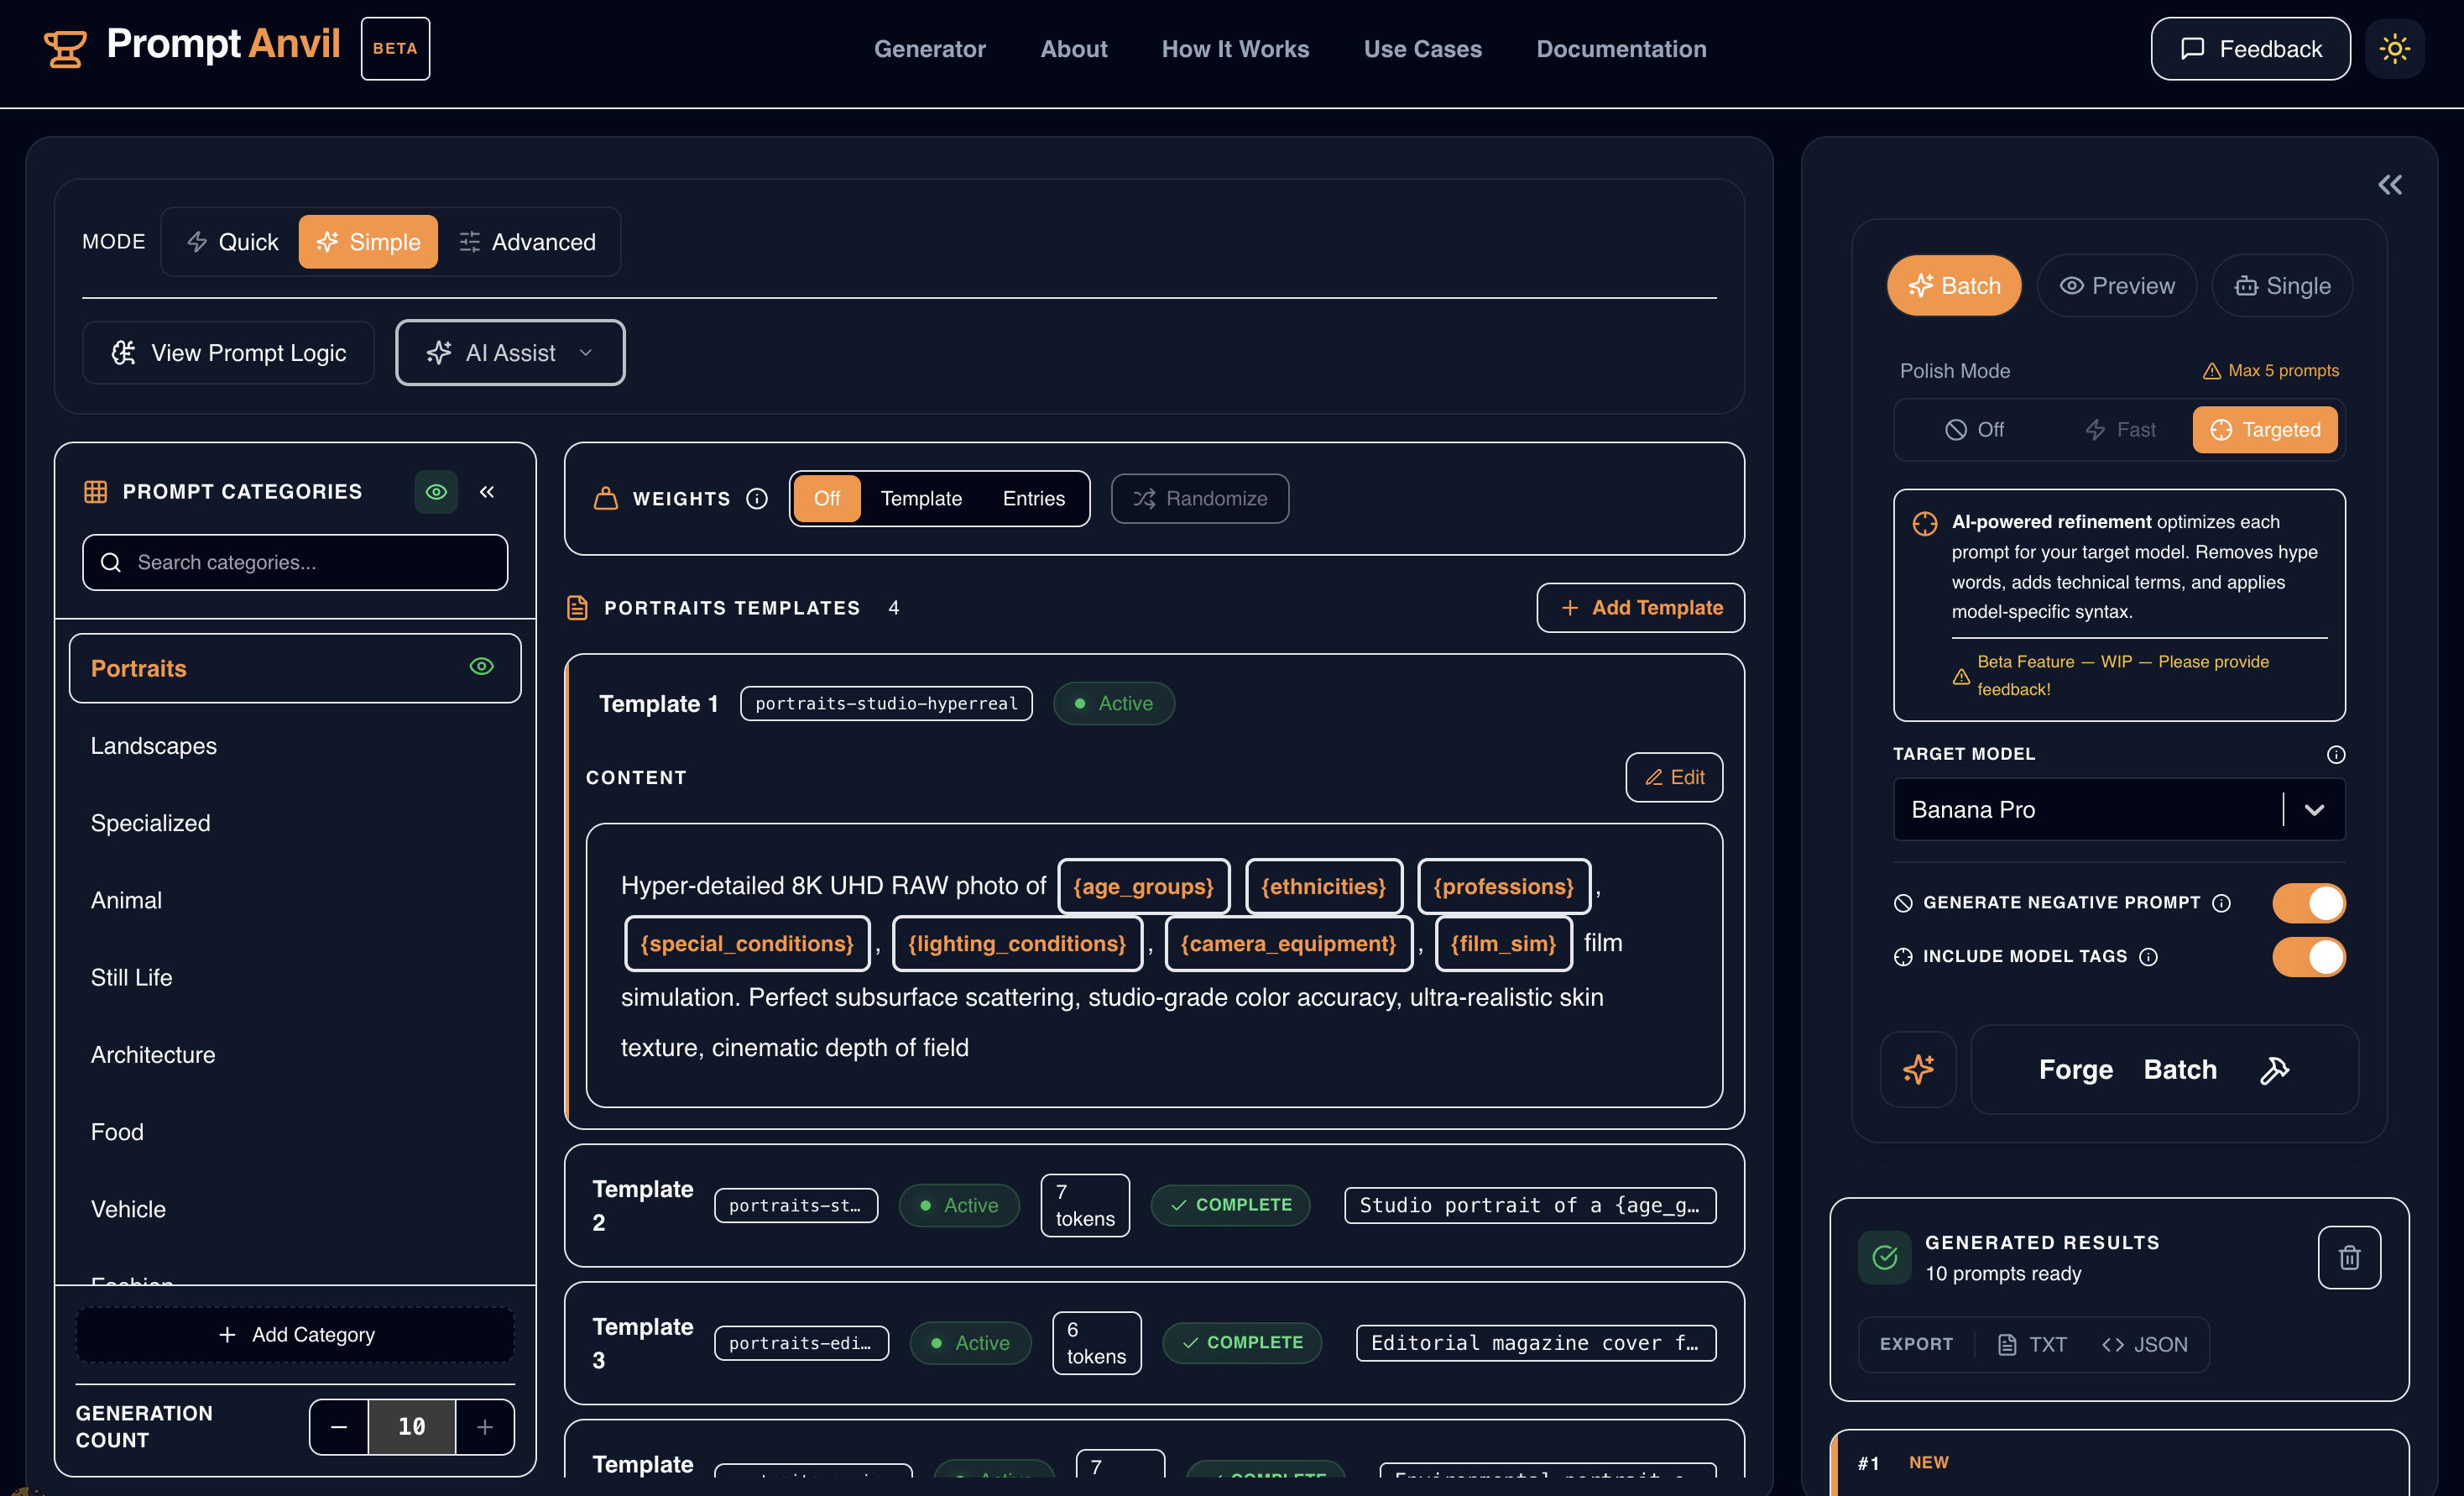Increase generation count with plus stepper
The width and height of the screenshot is (2464, 1496).
(485, 1426)
